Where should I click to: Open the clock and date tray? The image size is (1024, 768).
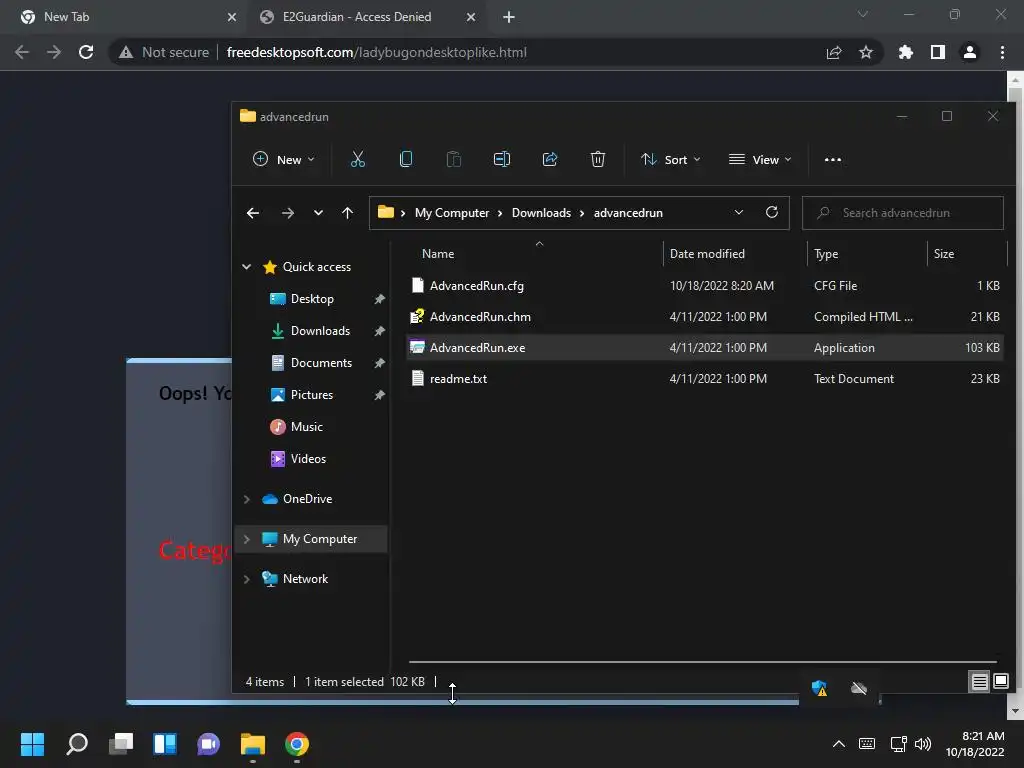click(x=975, y=744)
